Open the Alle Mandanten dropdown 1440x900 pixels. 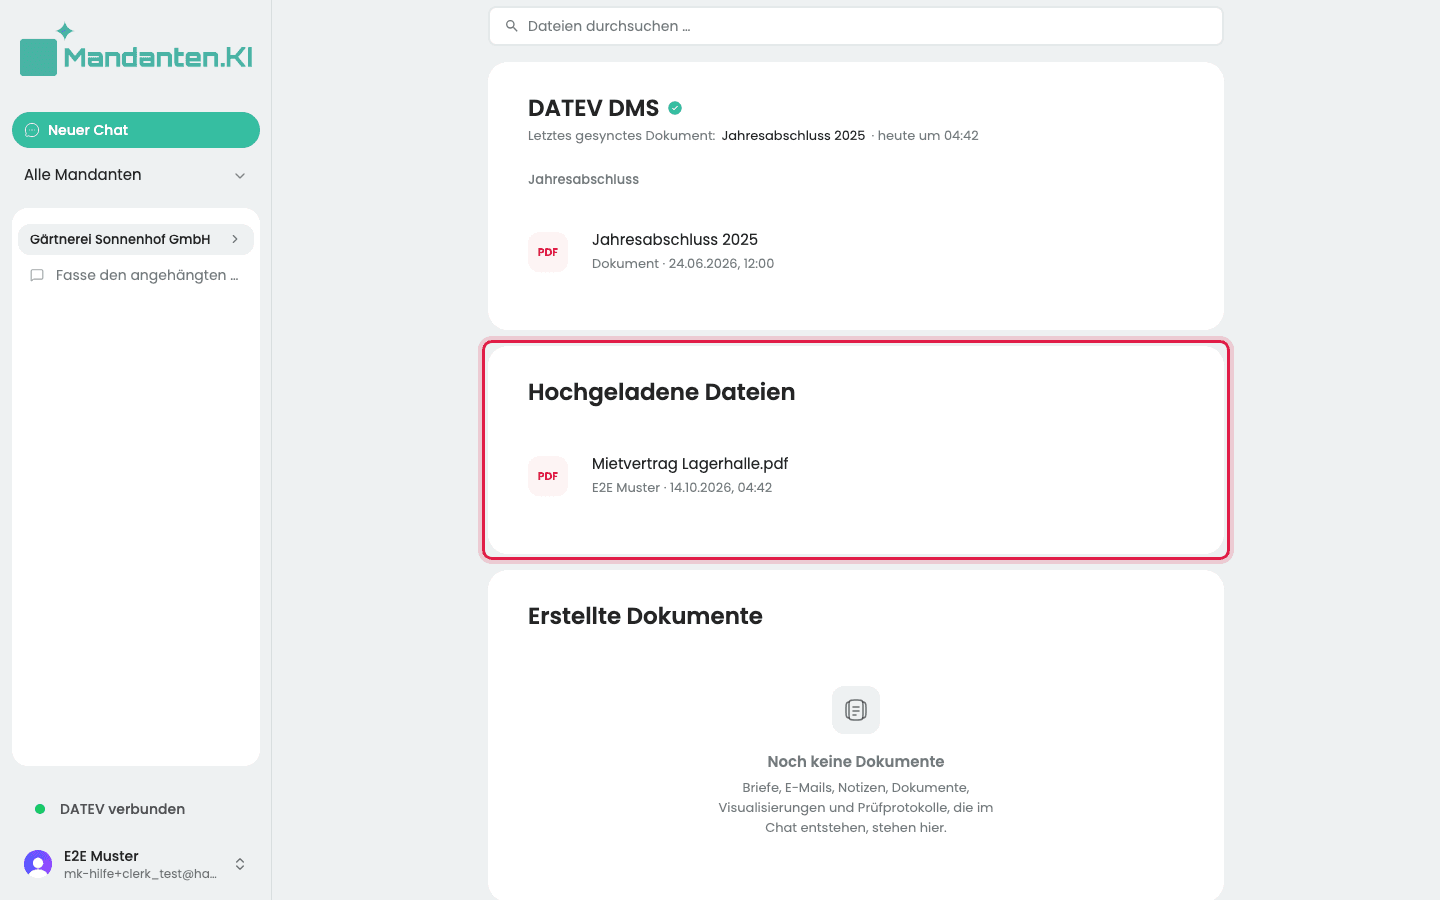pyautogui.click(x=136, y=175)
